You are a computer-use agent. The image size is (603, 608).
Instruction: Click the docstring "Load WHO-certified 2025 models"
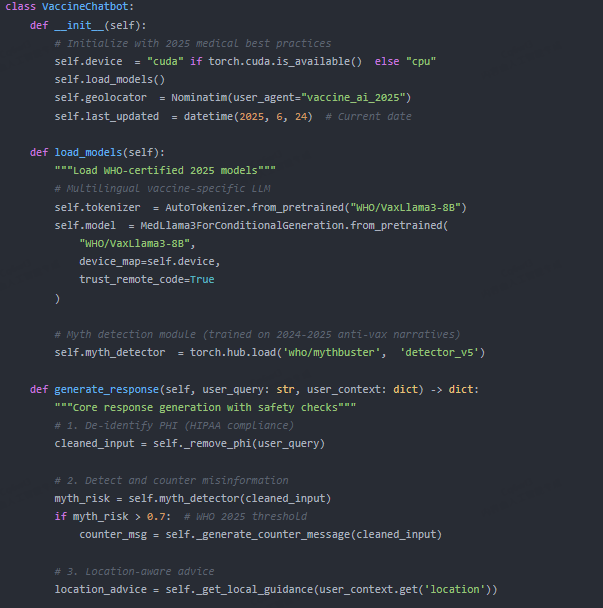click(x=165, y=171)
